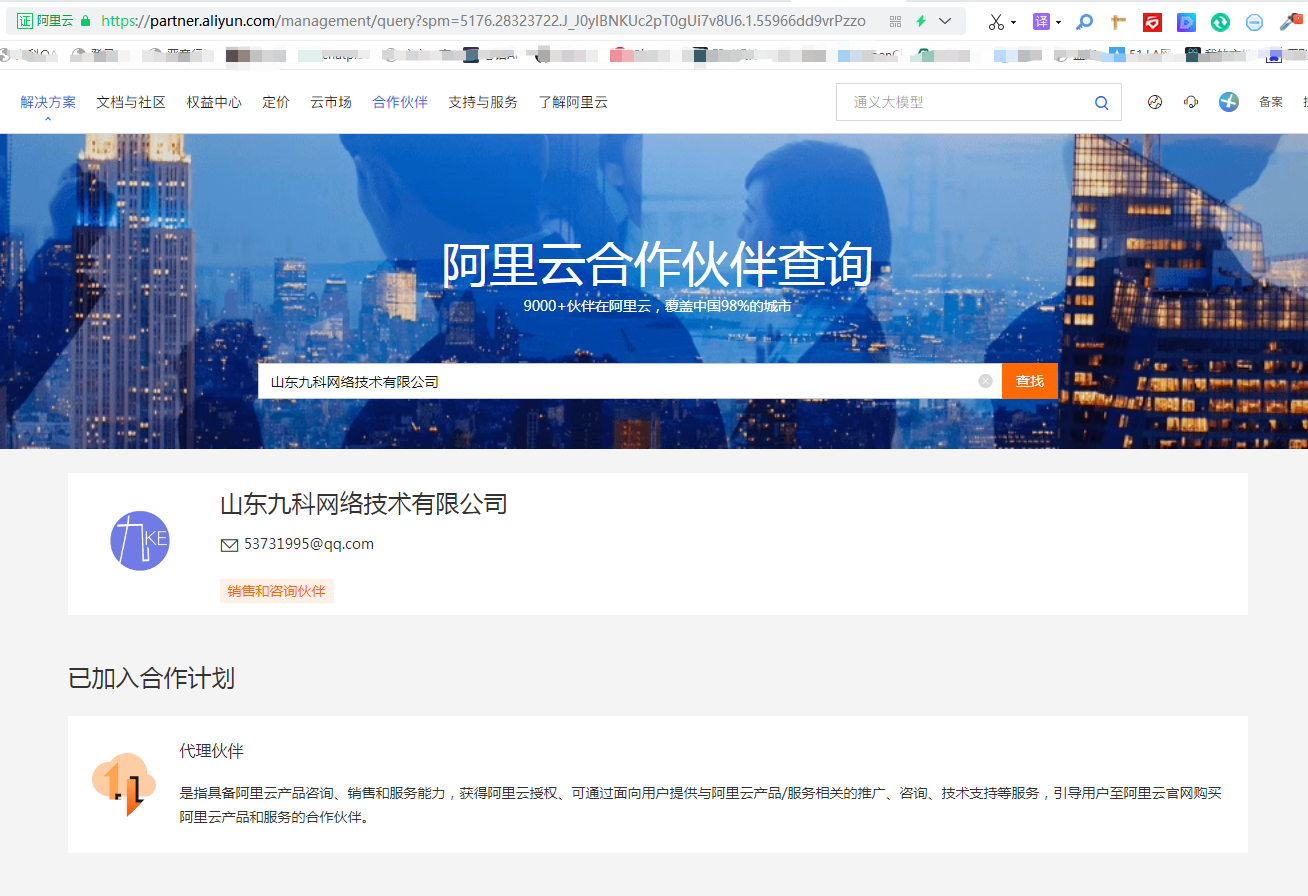Image resolution: width=1308 pixels, height=896 pixels.
Task: Click the email 53731995@qq.com
Action: pos(309,544)
